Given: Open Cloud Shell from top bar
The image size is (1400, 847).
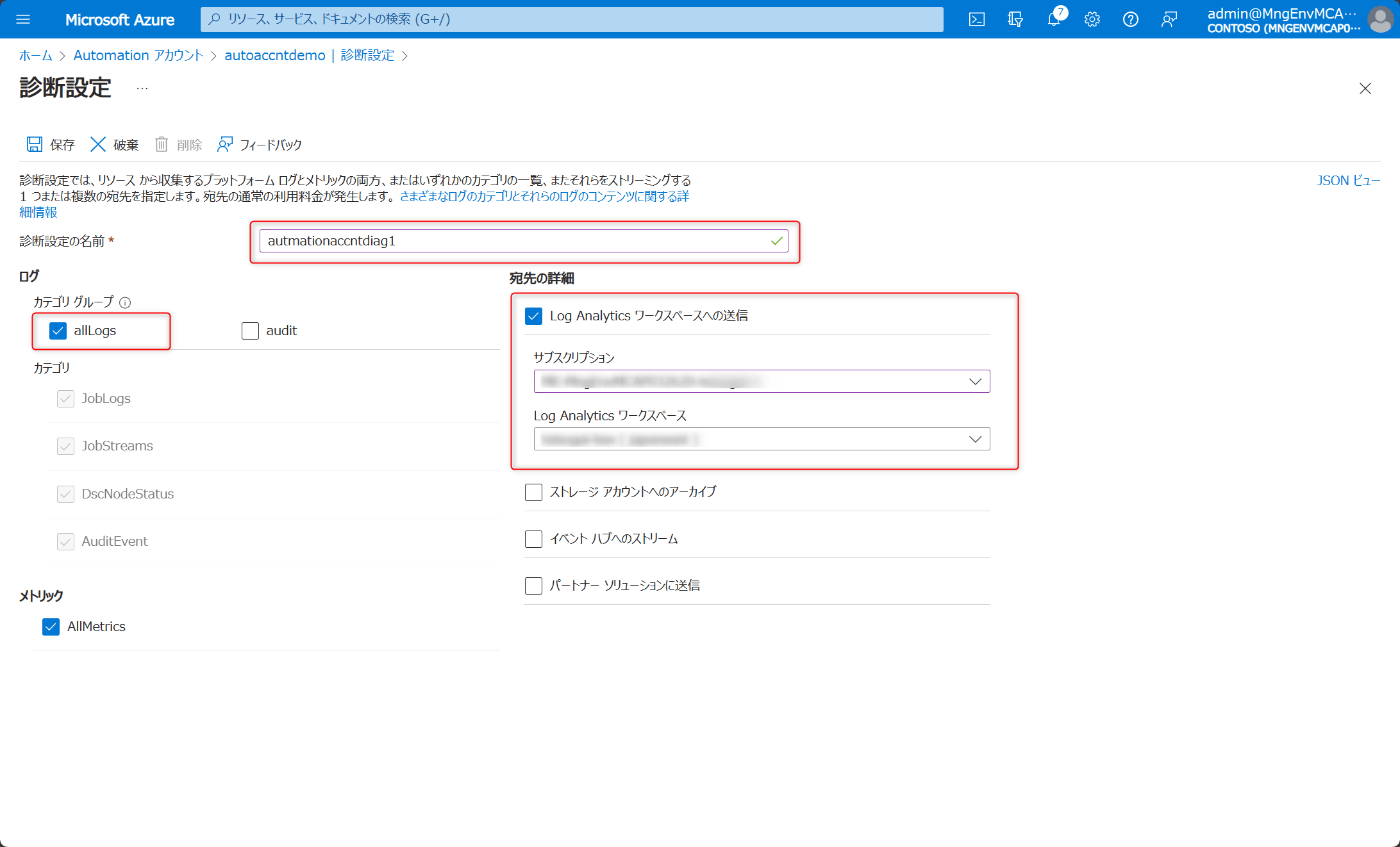Looking at the screenshot, I should coord(977,19).
